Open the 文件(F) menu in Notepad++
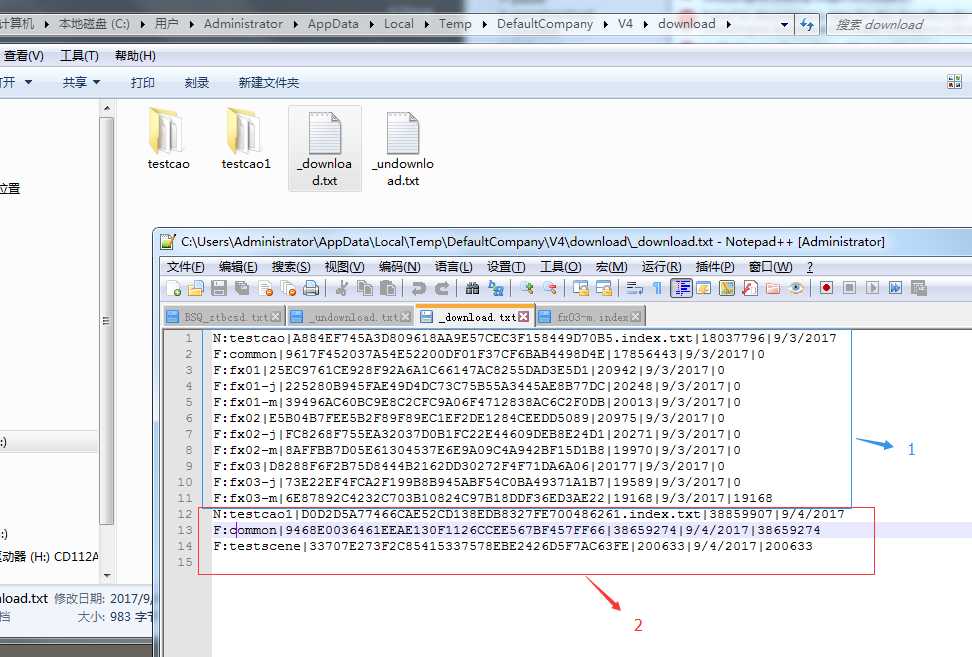The image size is (972, 657). pyautogui.click(x=185, y=267)
